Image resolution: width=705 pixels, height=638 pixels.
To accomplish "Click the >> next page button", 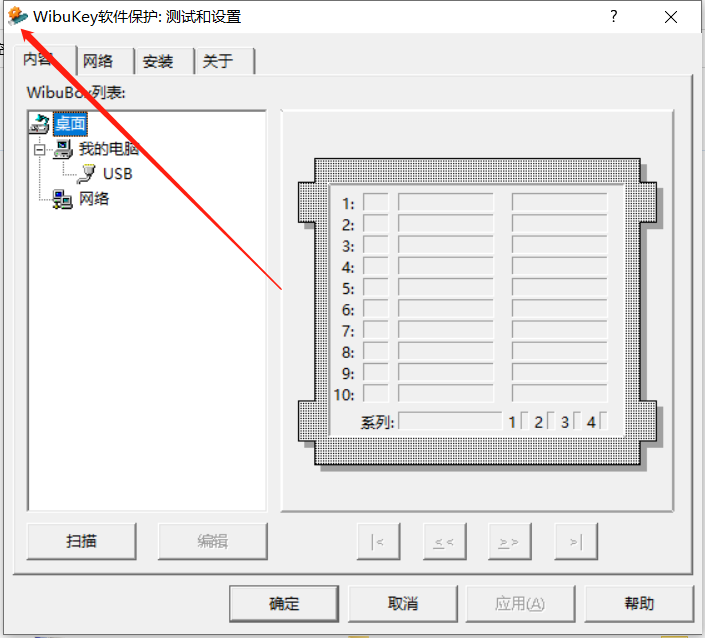I will [510, 542].
